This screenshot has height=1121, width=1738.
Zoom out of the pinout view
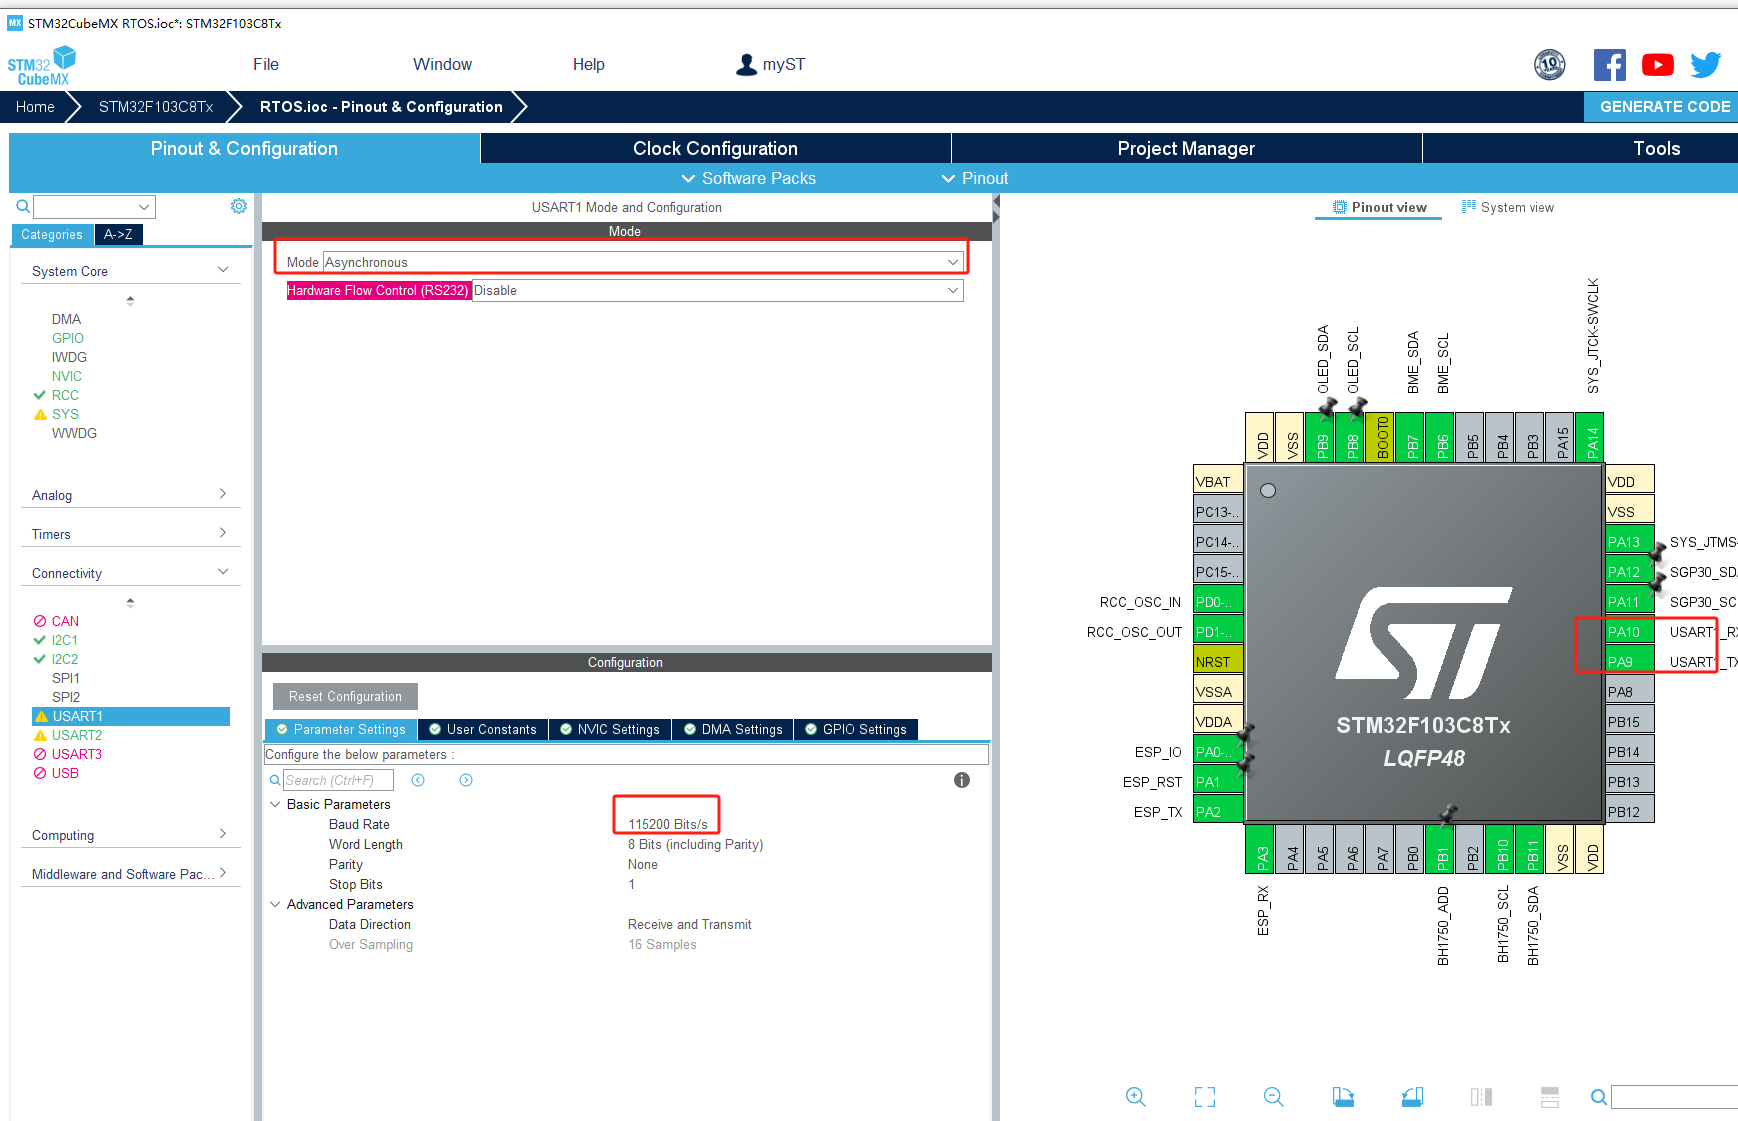tap(1274, 1097)
